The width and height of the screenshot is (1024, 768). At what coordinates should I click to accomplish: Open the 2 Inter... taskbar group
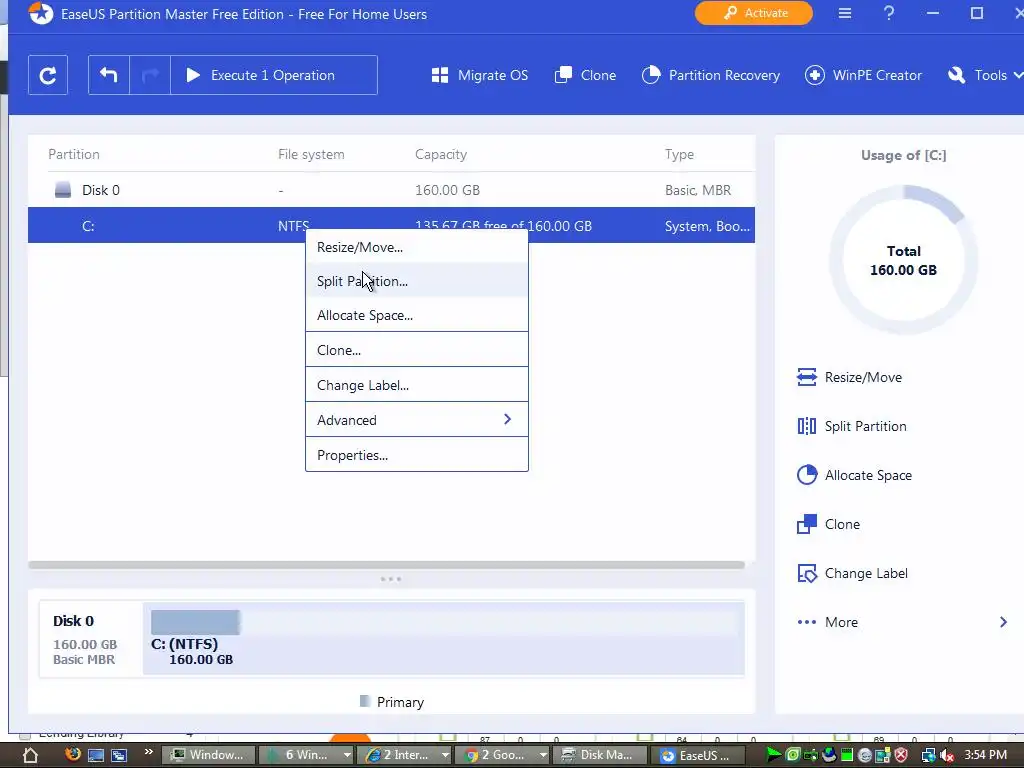[405, 755]
